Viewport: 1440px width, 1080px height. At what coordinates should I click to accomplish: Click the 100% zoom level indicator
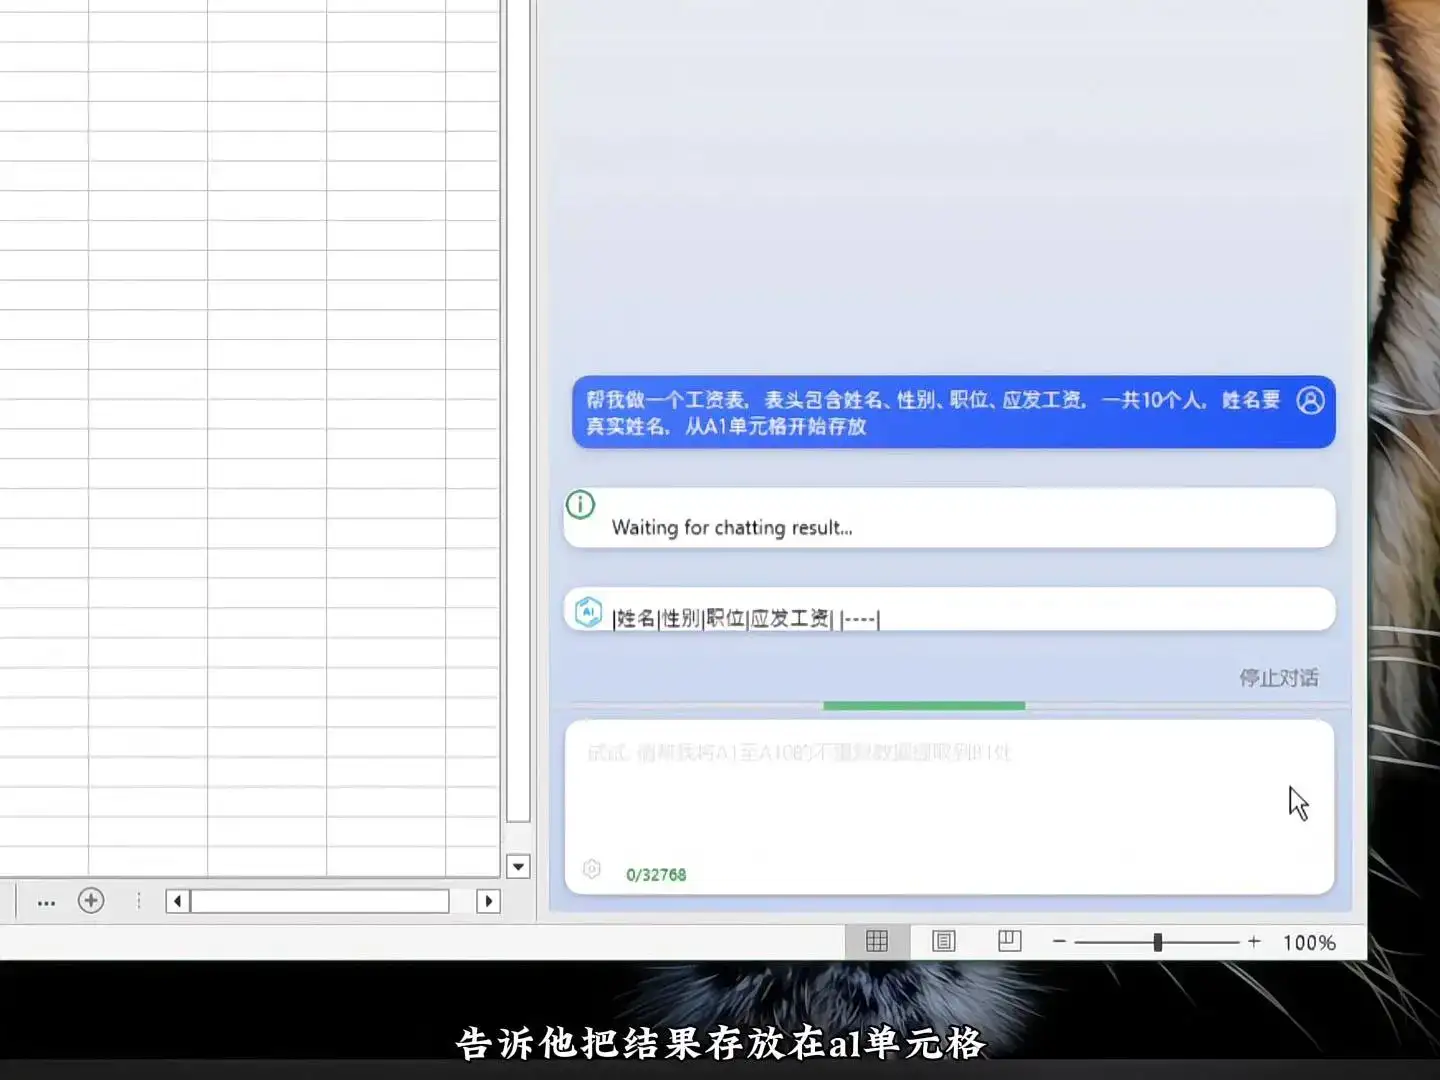click(1311, 941)
